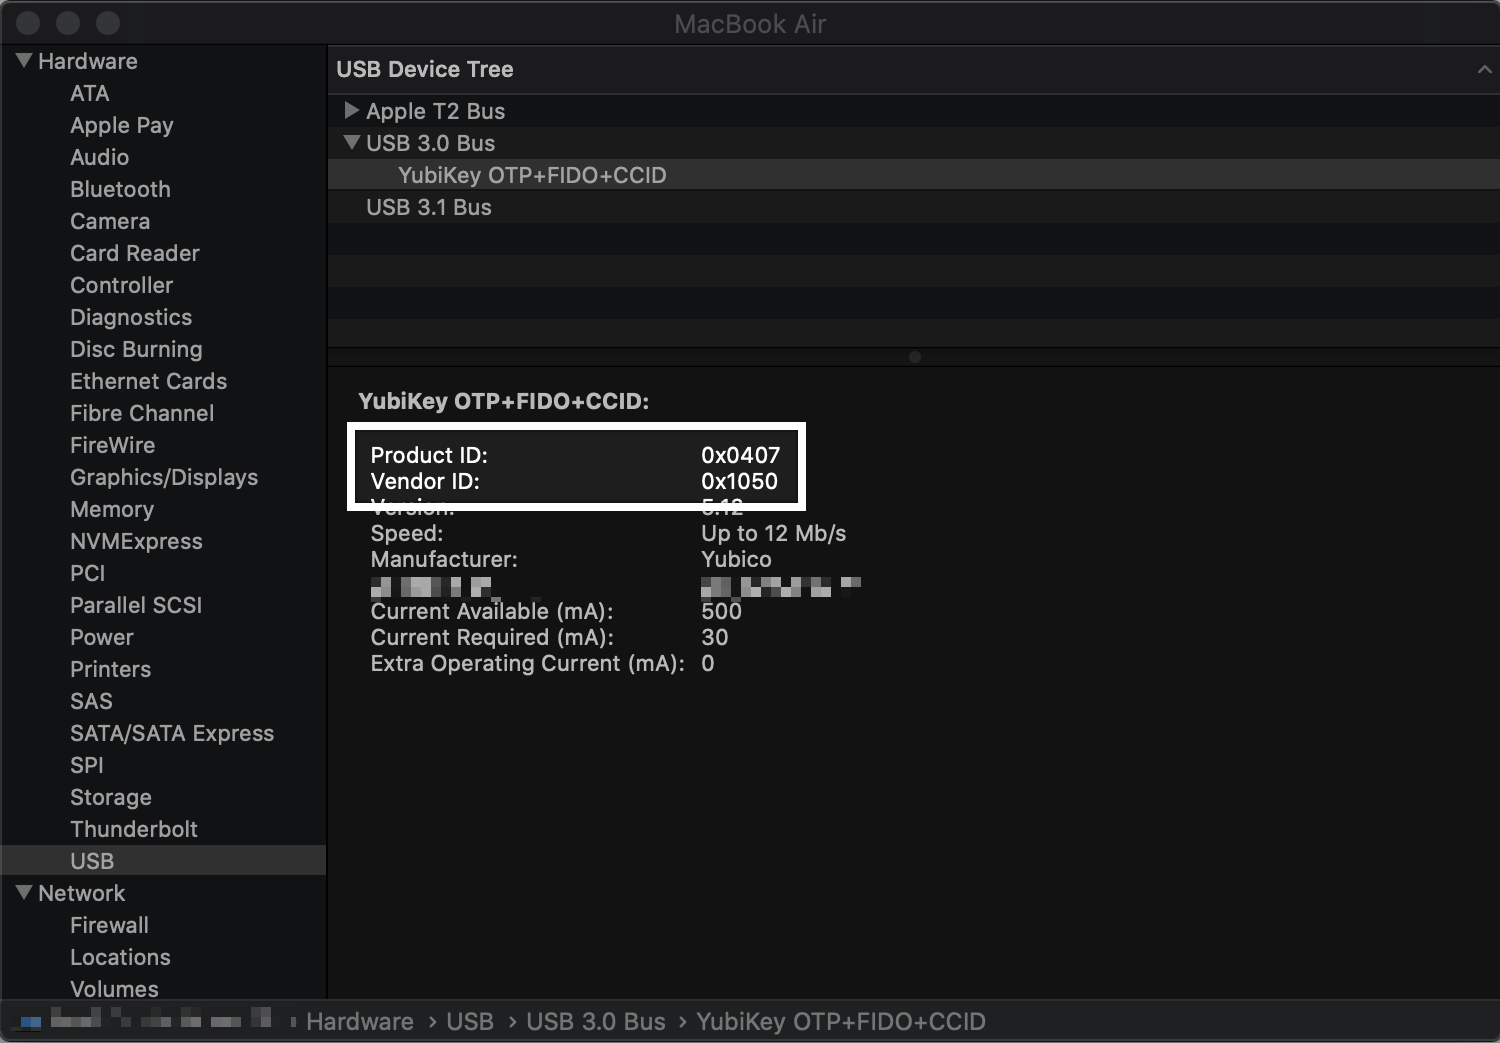Click USB 3.0 Bus in the path bar
1500x1043 pixels.
(595, 1021)
